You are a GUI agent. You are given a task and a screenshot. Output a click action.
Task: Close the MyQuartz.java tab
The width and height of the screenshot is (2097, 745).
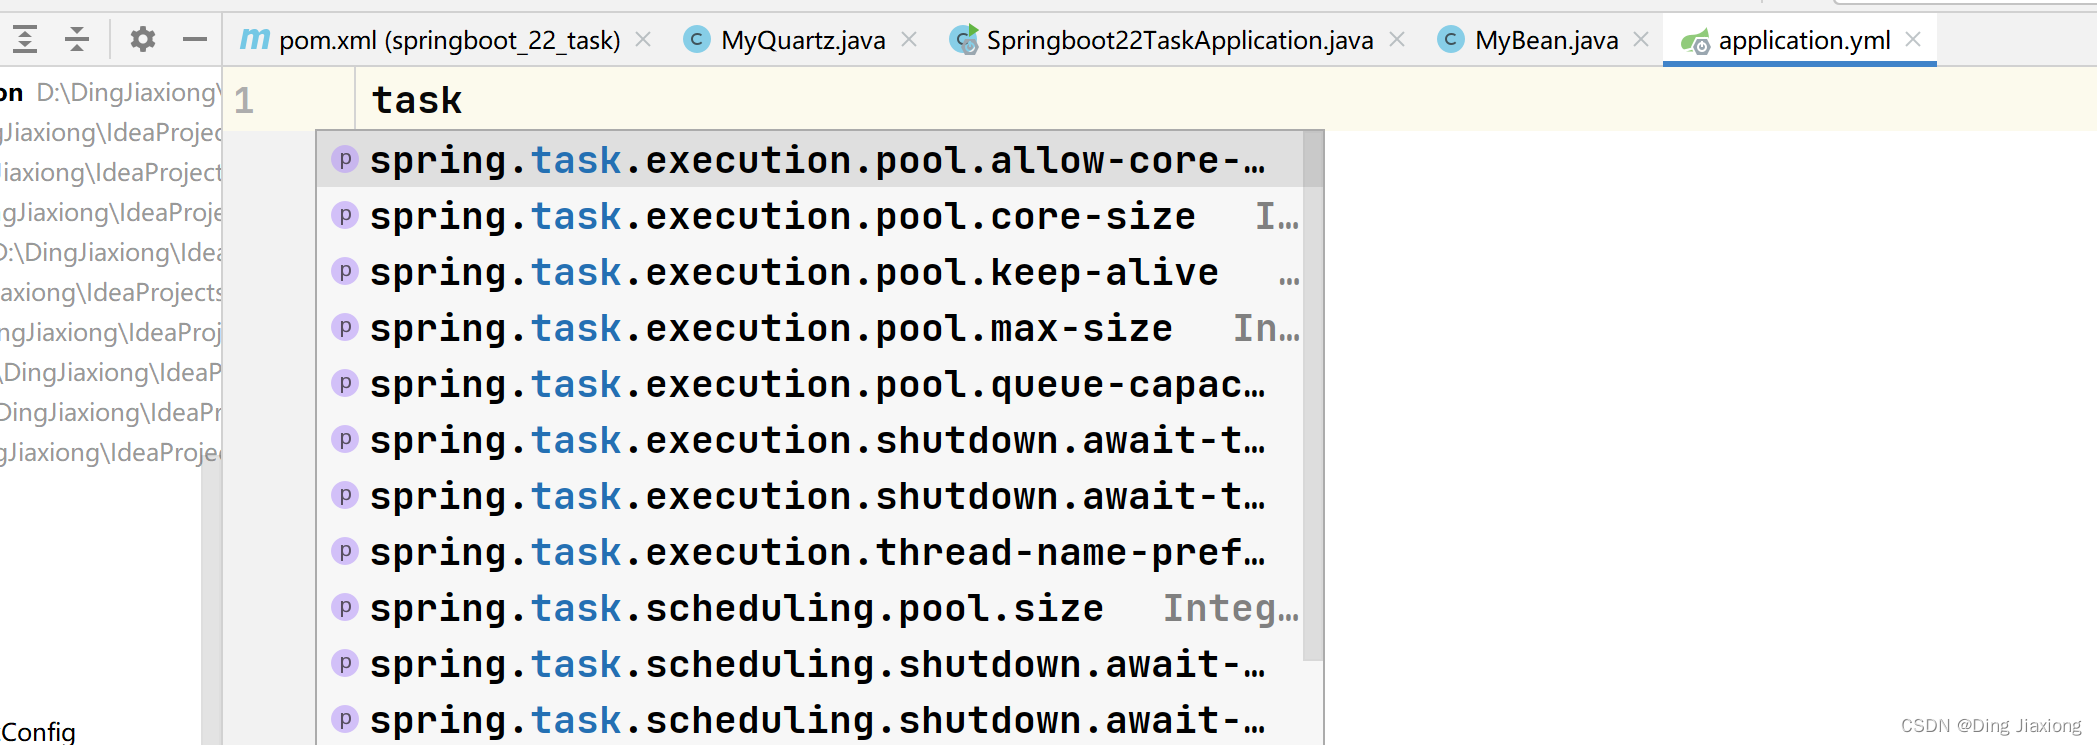[x=909, y=39]
